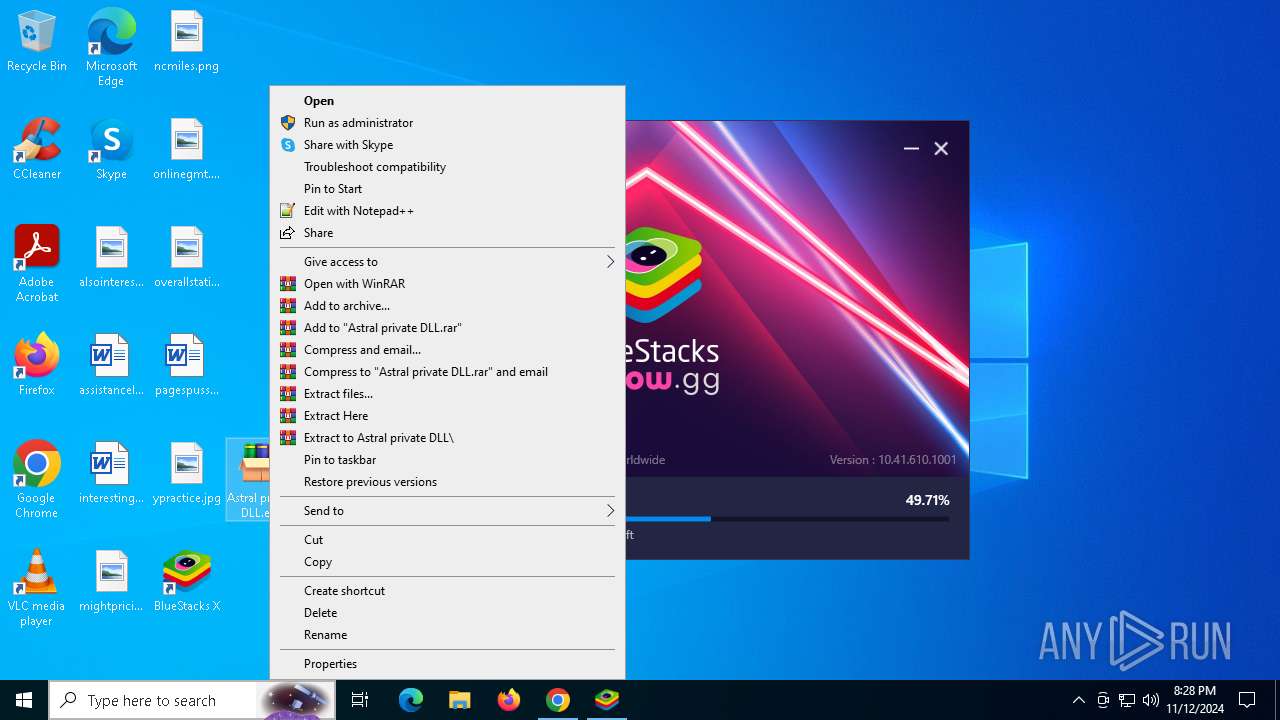Open Properties from the context menu

coord(447,664)
